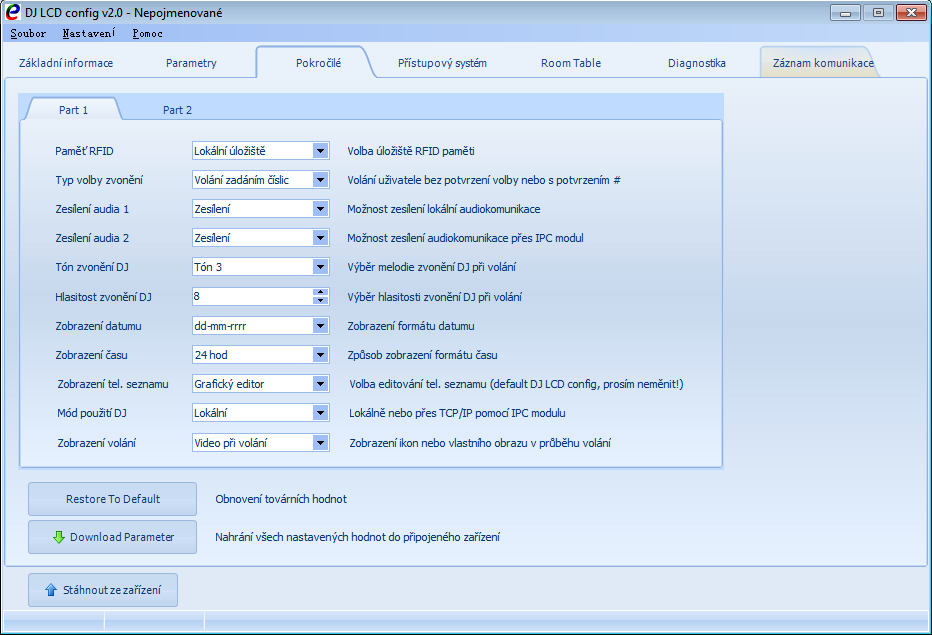Click the 'Způsob zobrazení formátu času' description
Viewport: 932px width, 635px height.
click(x=423, y=355)
